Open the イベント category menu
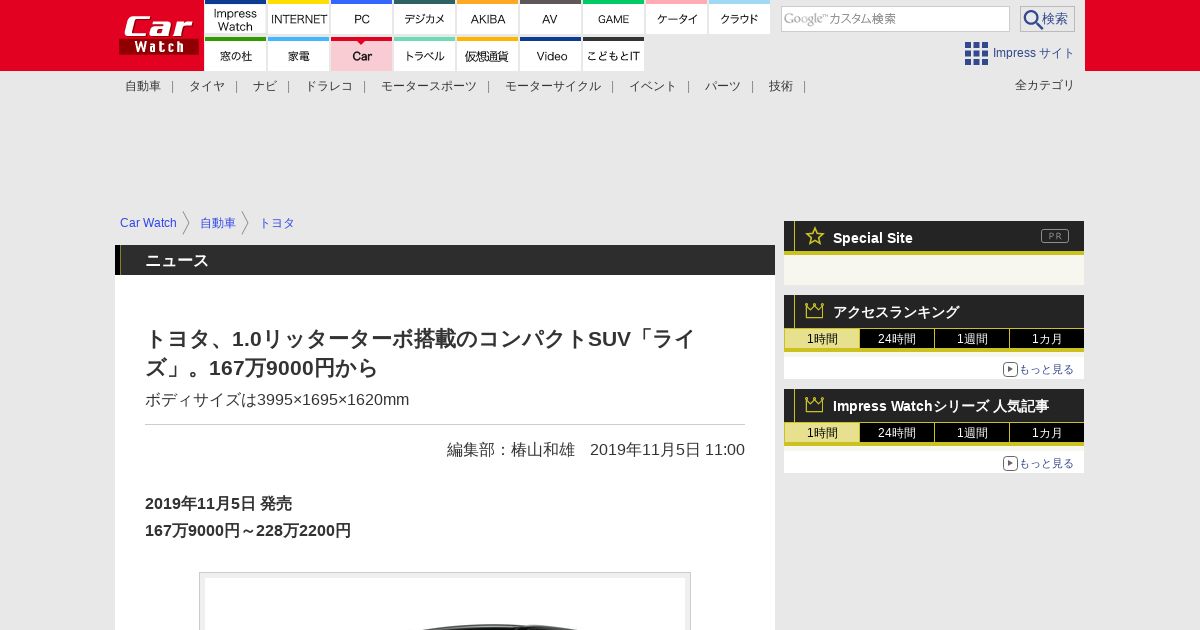 coord(653,86)
